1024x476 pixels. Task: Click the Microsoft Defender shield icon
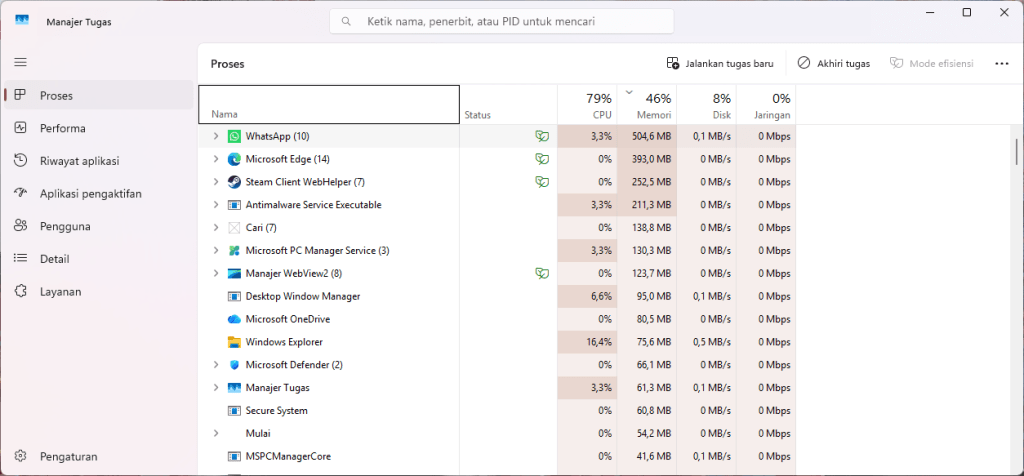(x=234, y=365)
